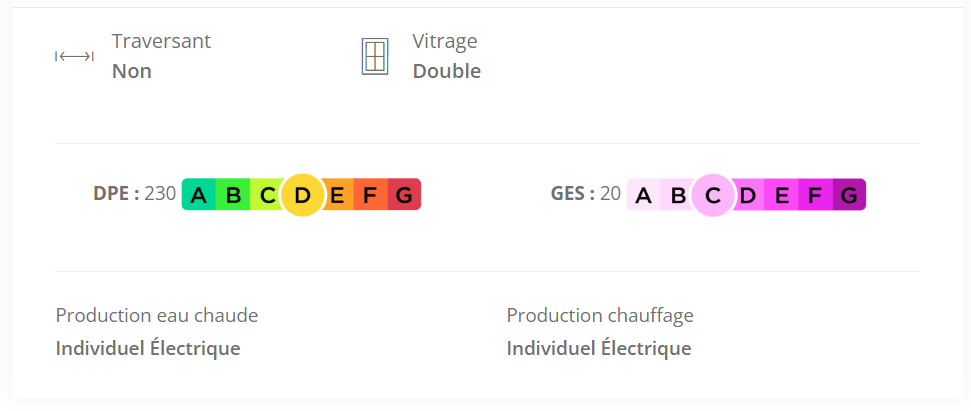The width and height of the screenshot is (971, 411).
Task: Click the Vitrage window icon
Action: click(x=374, y=57)
